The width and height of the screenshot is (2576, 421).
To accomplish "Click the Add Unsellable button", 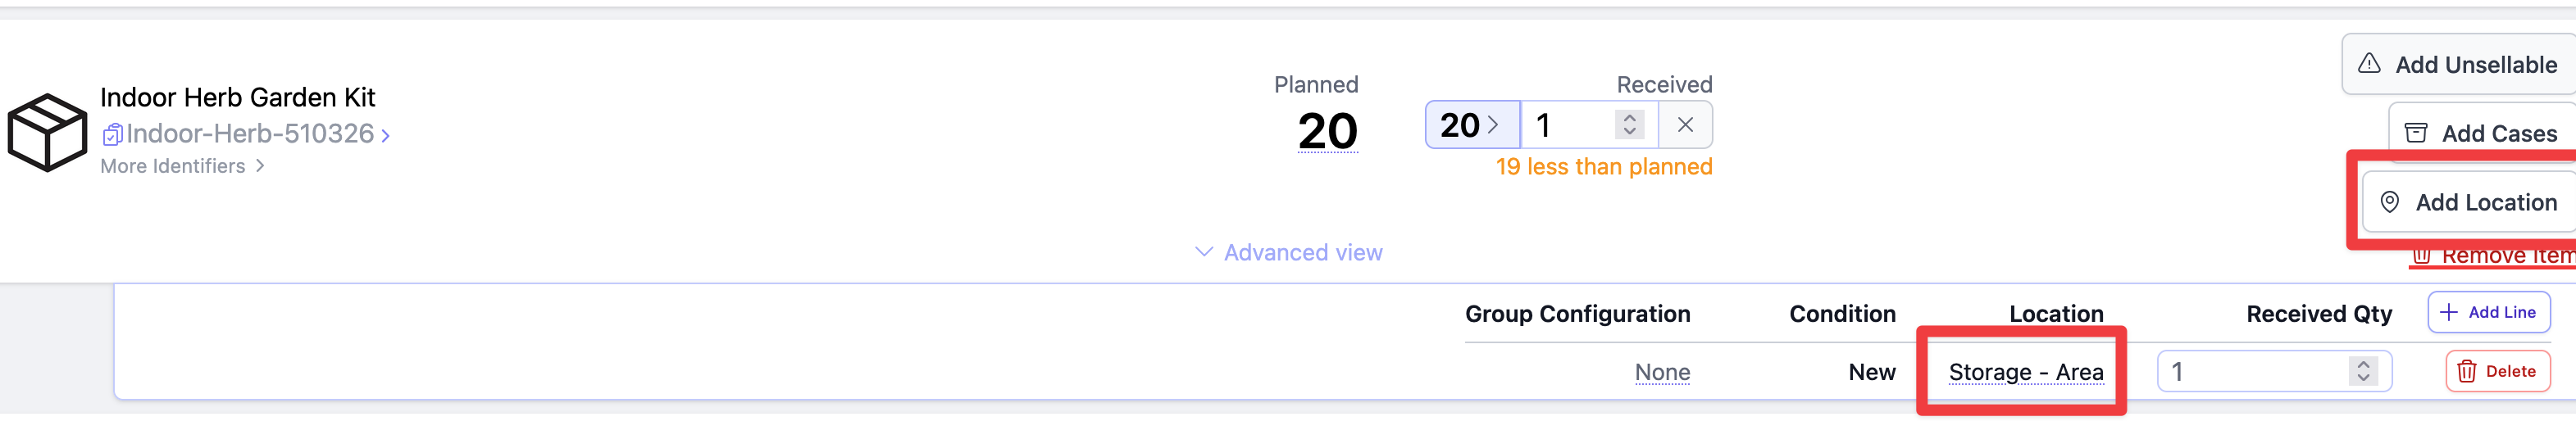I will coord(2460,65).
